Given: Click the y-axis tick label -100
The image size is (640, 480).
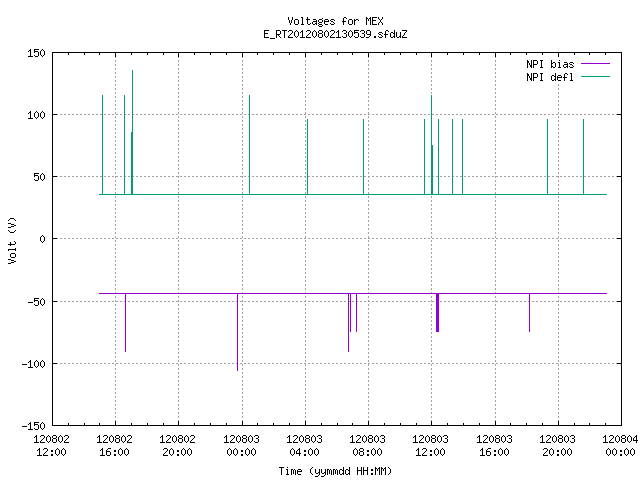Looking at the screenshot, I should click(33, 364).
